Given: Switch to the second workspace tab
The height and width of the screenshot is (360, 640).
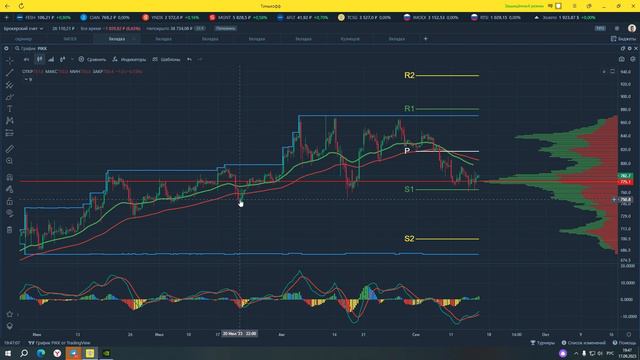Looking at the screenshot, I should pyautogui.click(x=70, y=39).
